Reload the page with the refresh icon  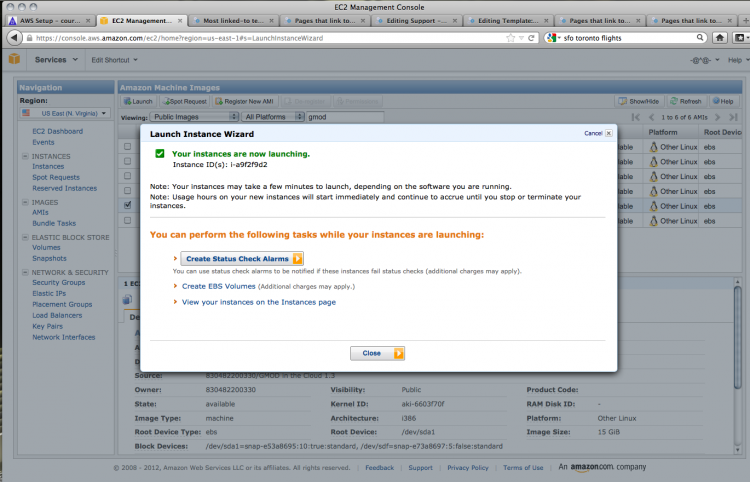click(531, 38)
